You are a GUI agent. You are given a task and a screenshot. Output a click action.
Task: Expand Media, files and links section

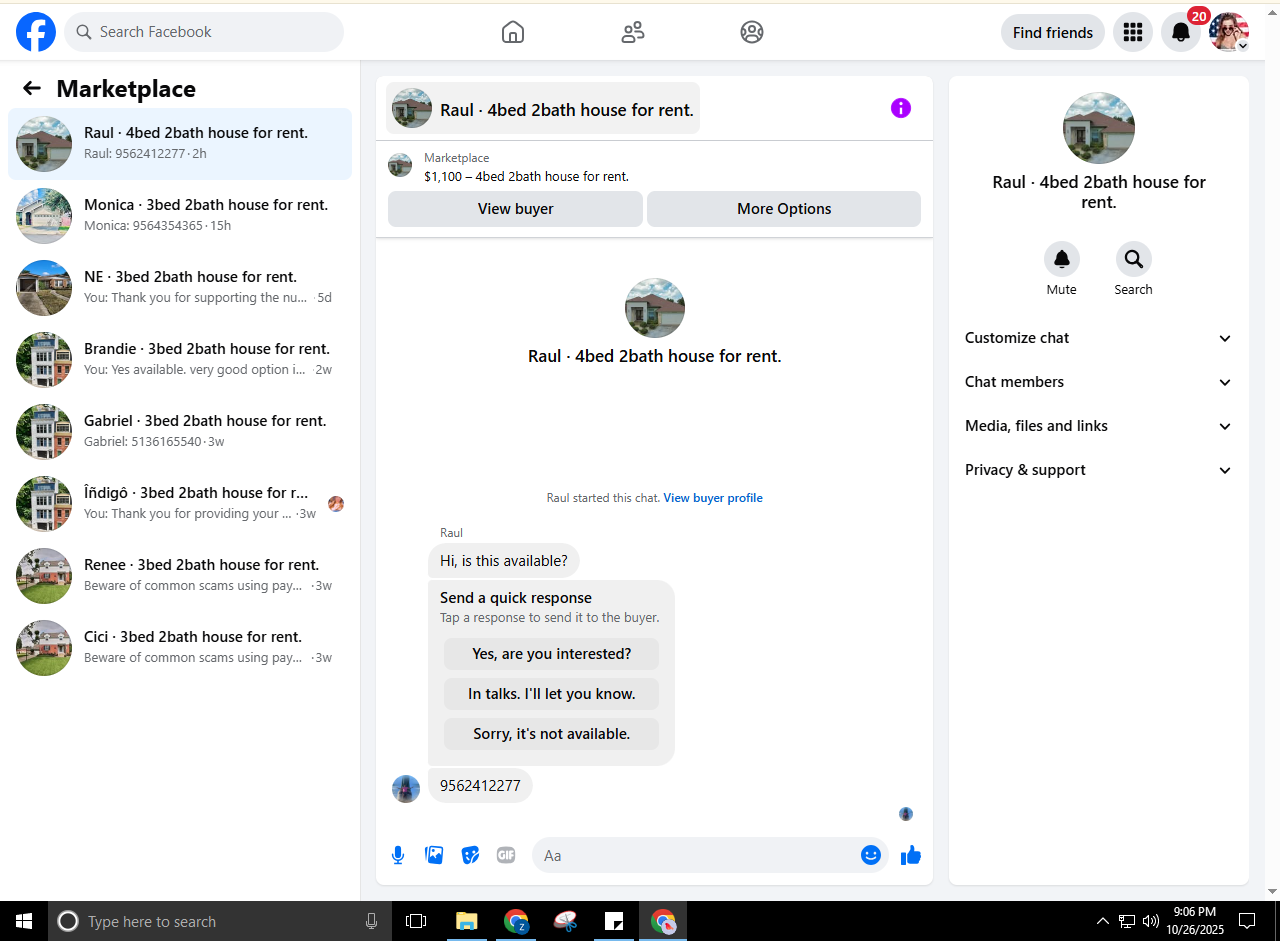tap(1098, 426)
